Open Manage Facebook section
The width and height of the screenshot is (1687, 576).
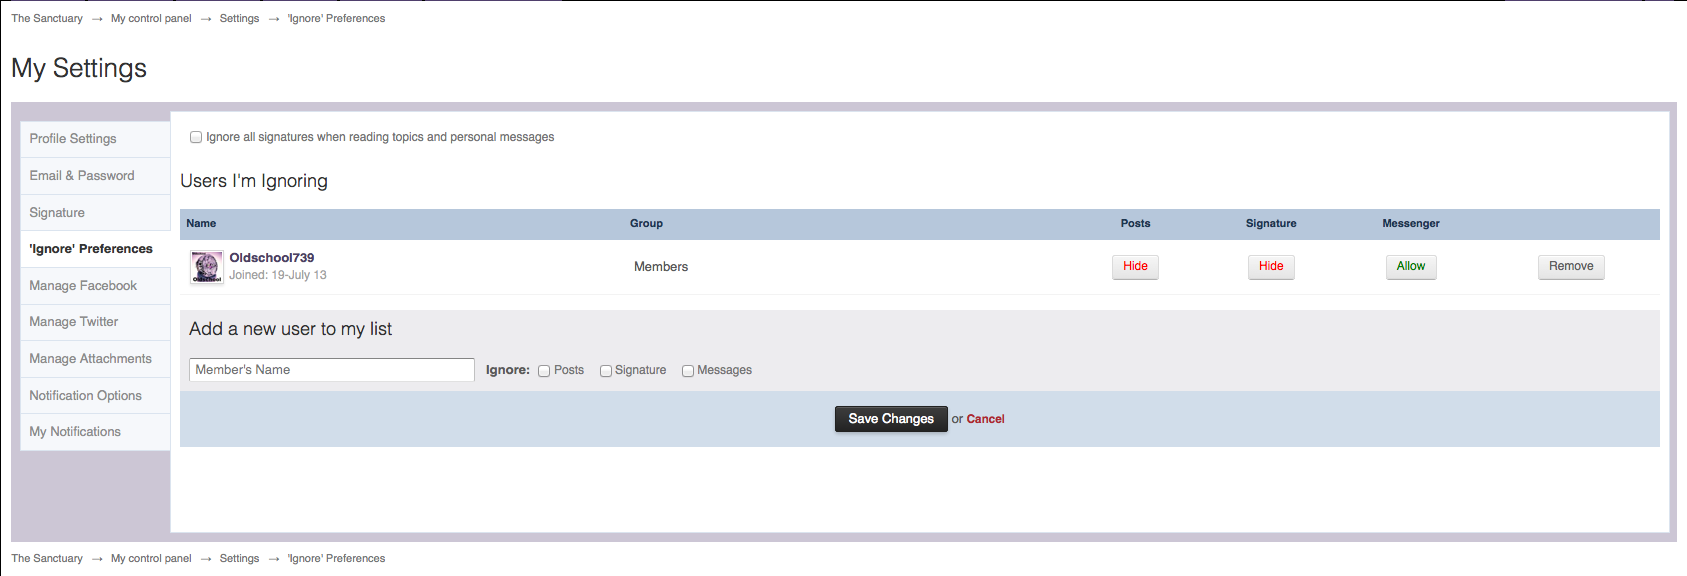click(83, 286)
